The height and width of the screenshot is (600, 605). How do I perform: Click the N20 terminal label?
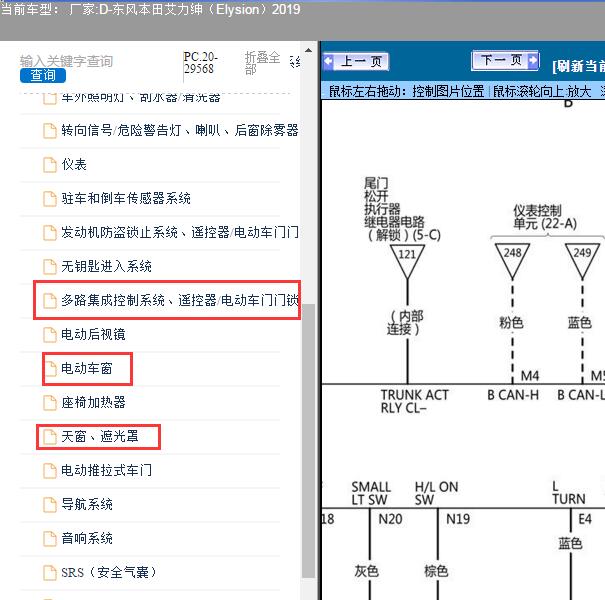click(390, 519)
